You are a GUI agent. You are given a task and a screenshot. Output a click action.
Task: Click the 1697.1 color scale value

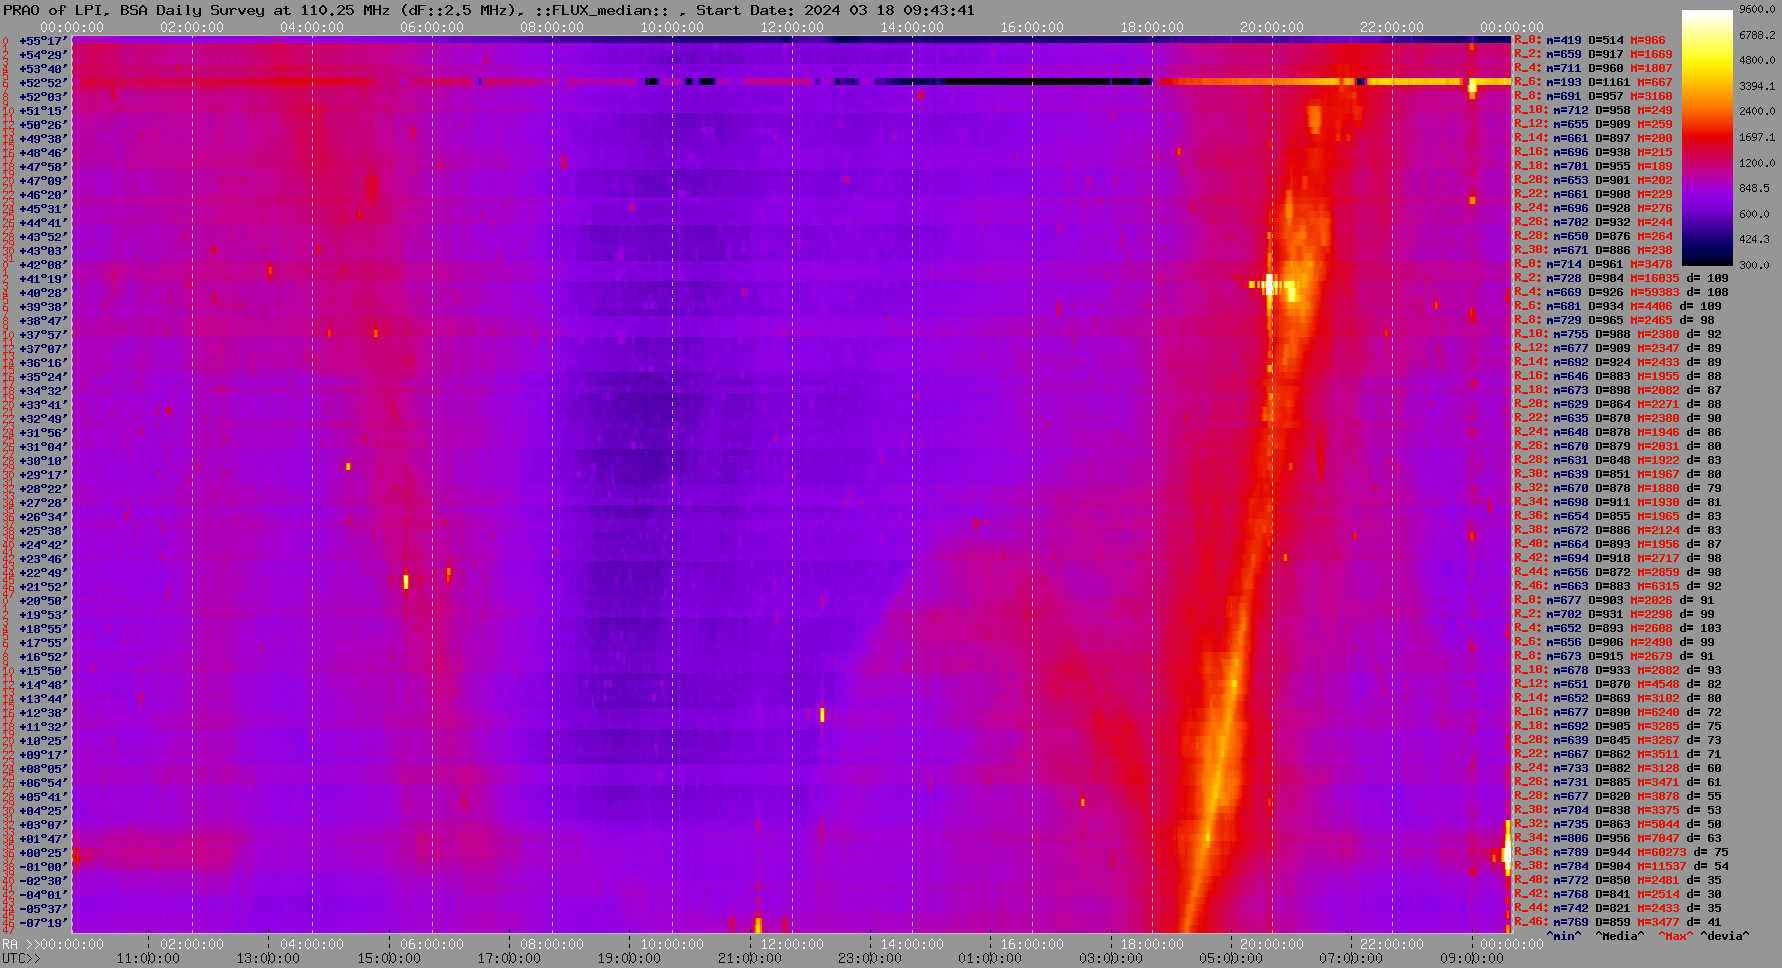pyautogui.click(x=1757, y=137)
